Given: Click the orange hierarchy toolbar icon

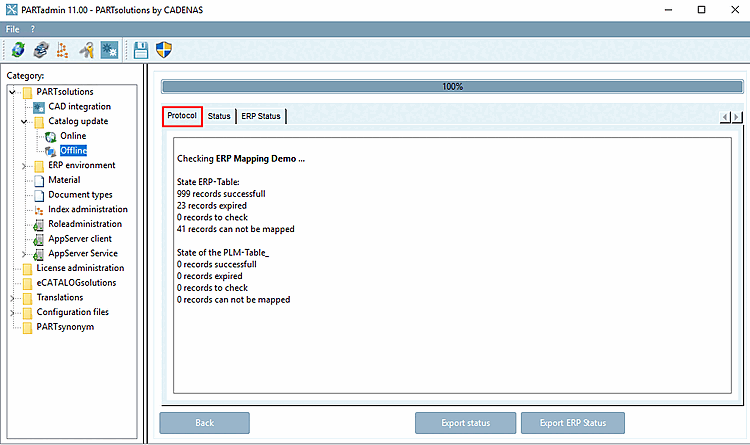Looking at the screenshot, I should tap(63, 50).
